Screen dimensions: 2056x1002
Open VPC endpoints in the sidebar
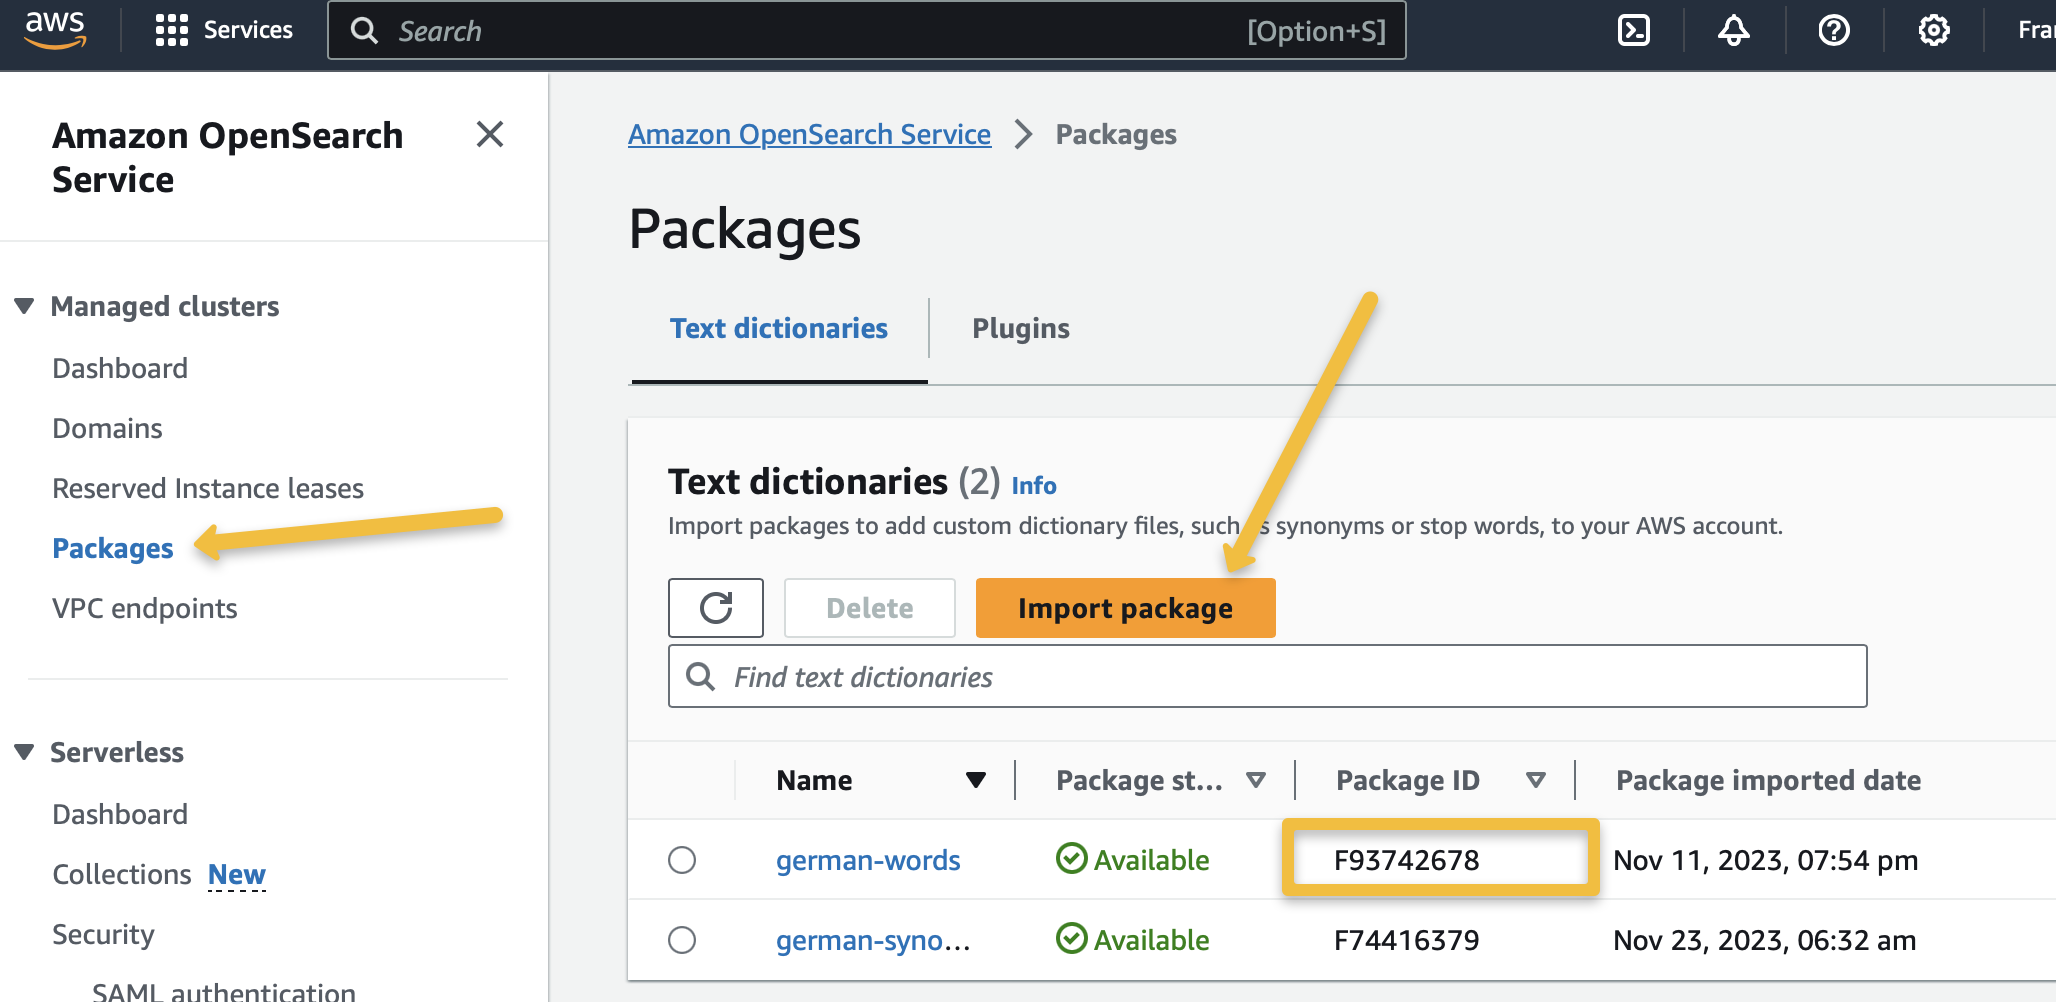tap(145, 608)
